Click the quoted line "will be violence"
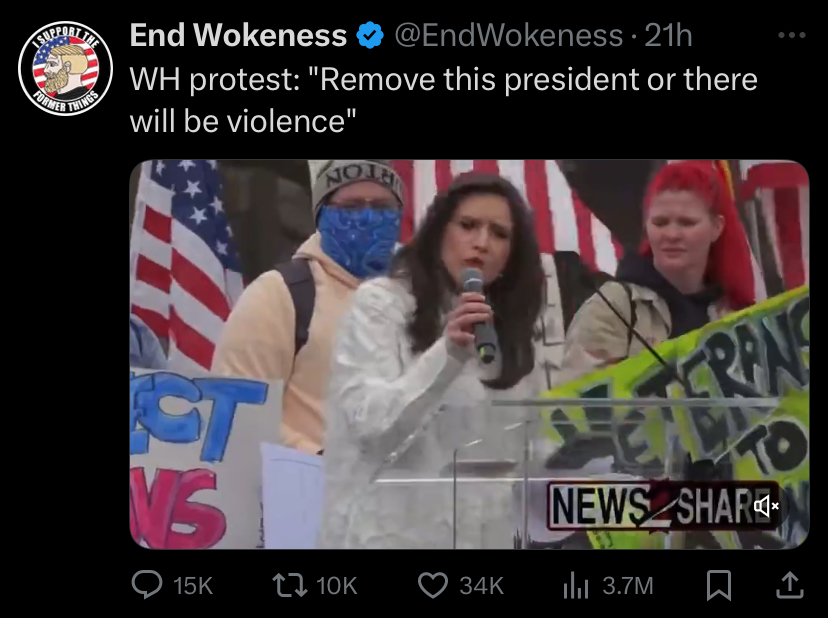Screen dimensions: 828x618 pos(243,121)
